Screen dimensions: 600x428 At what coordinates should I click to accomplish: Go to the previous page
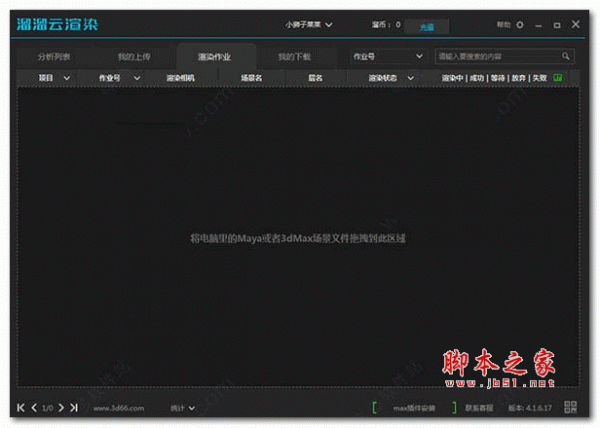pyautogui.click(x=34, y=407)
